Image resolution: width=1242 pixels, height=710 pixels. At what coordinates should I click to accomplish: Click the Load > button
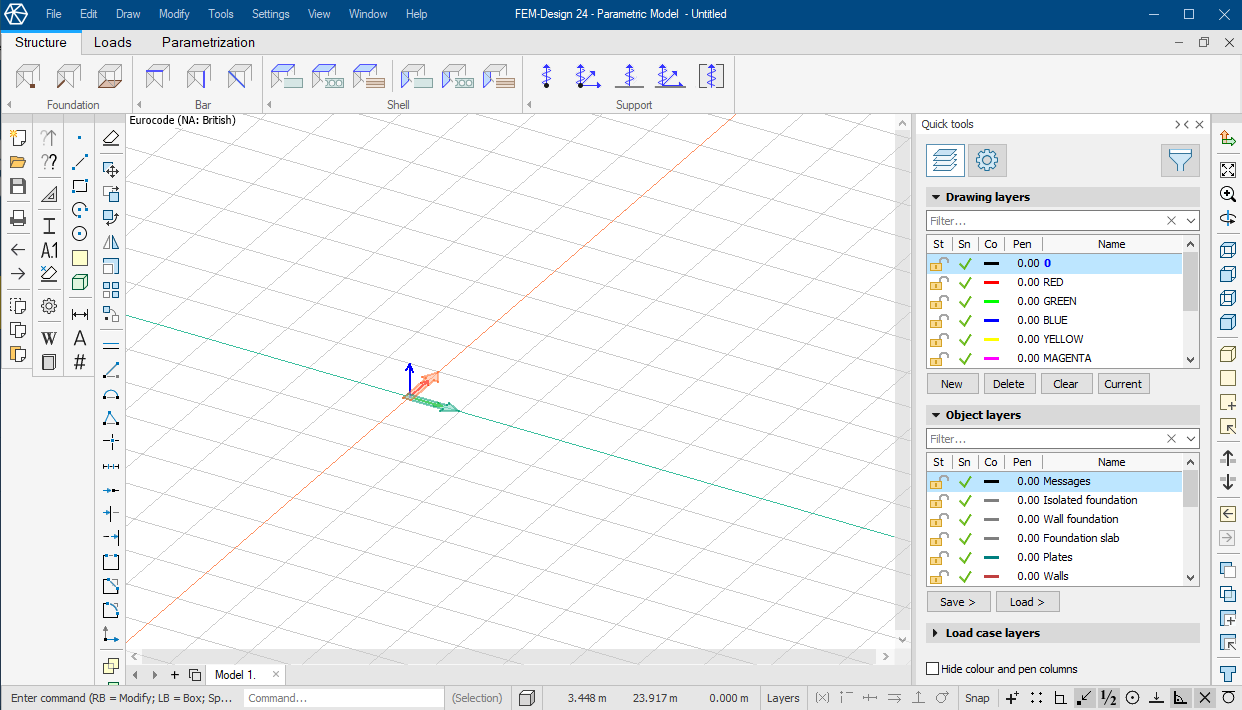point(1027,602)
